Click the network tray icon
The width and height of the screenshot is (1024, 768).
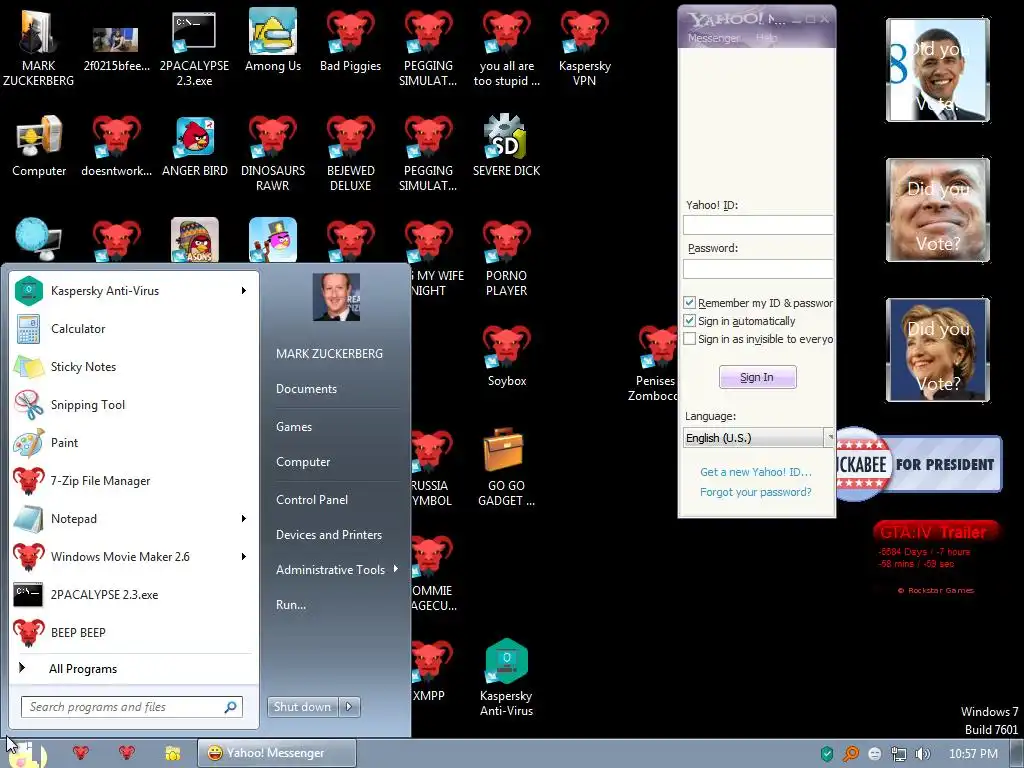pyautogui.click(x=899, y=754)
